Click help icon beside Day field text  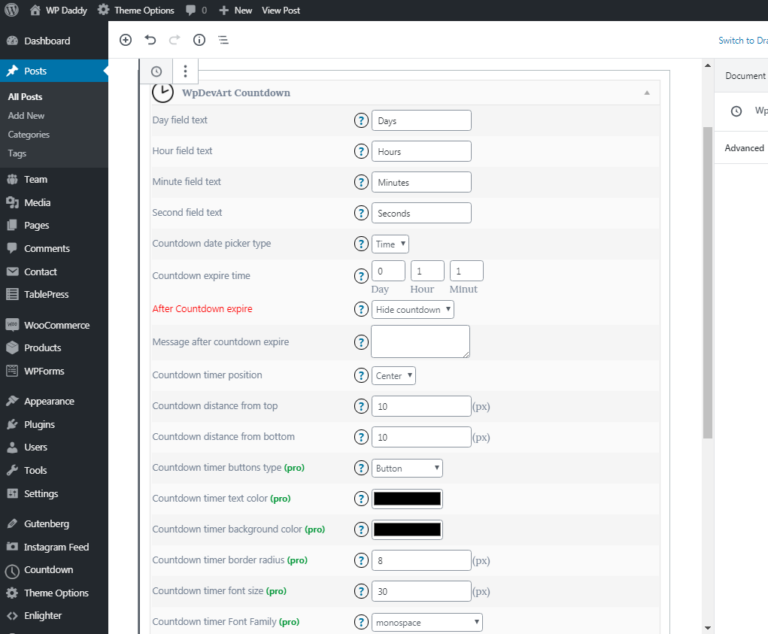(x=361, y=120)
